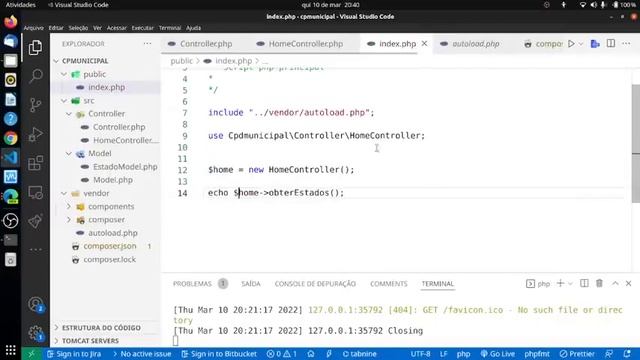The image size is (640, 360).
Task: Open Run and Debug view
Action: pos(36,134)
